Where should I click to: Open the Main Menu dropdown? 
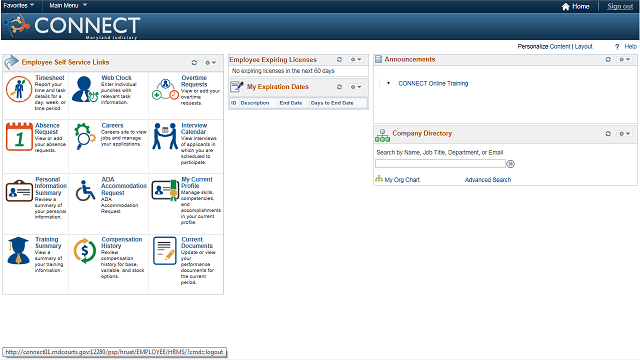pos(68,6)
